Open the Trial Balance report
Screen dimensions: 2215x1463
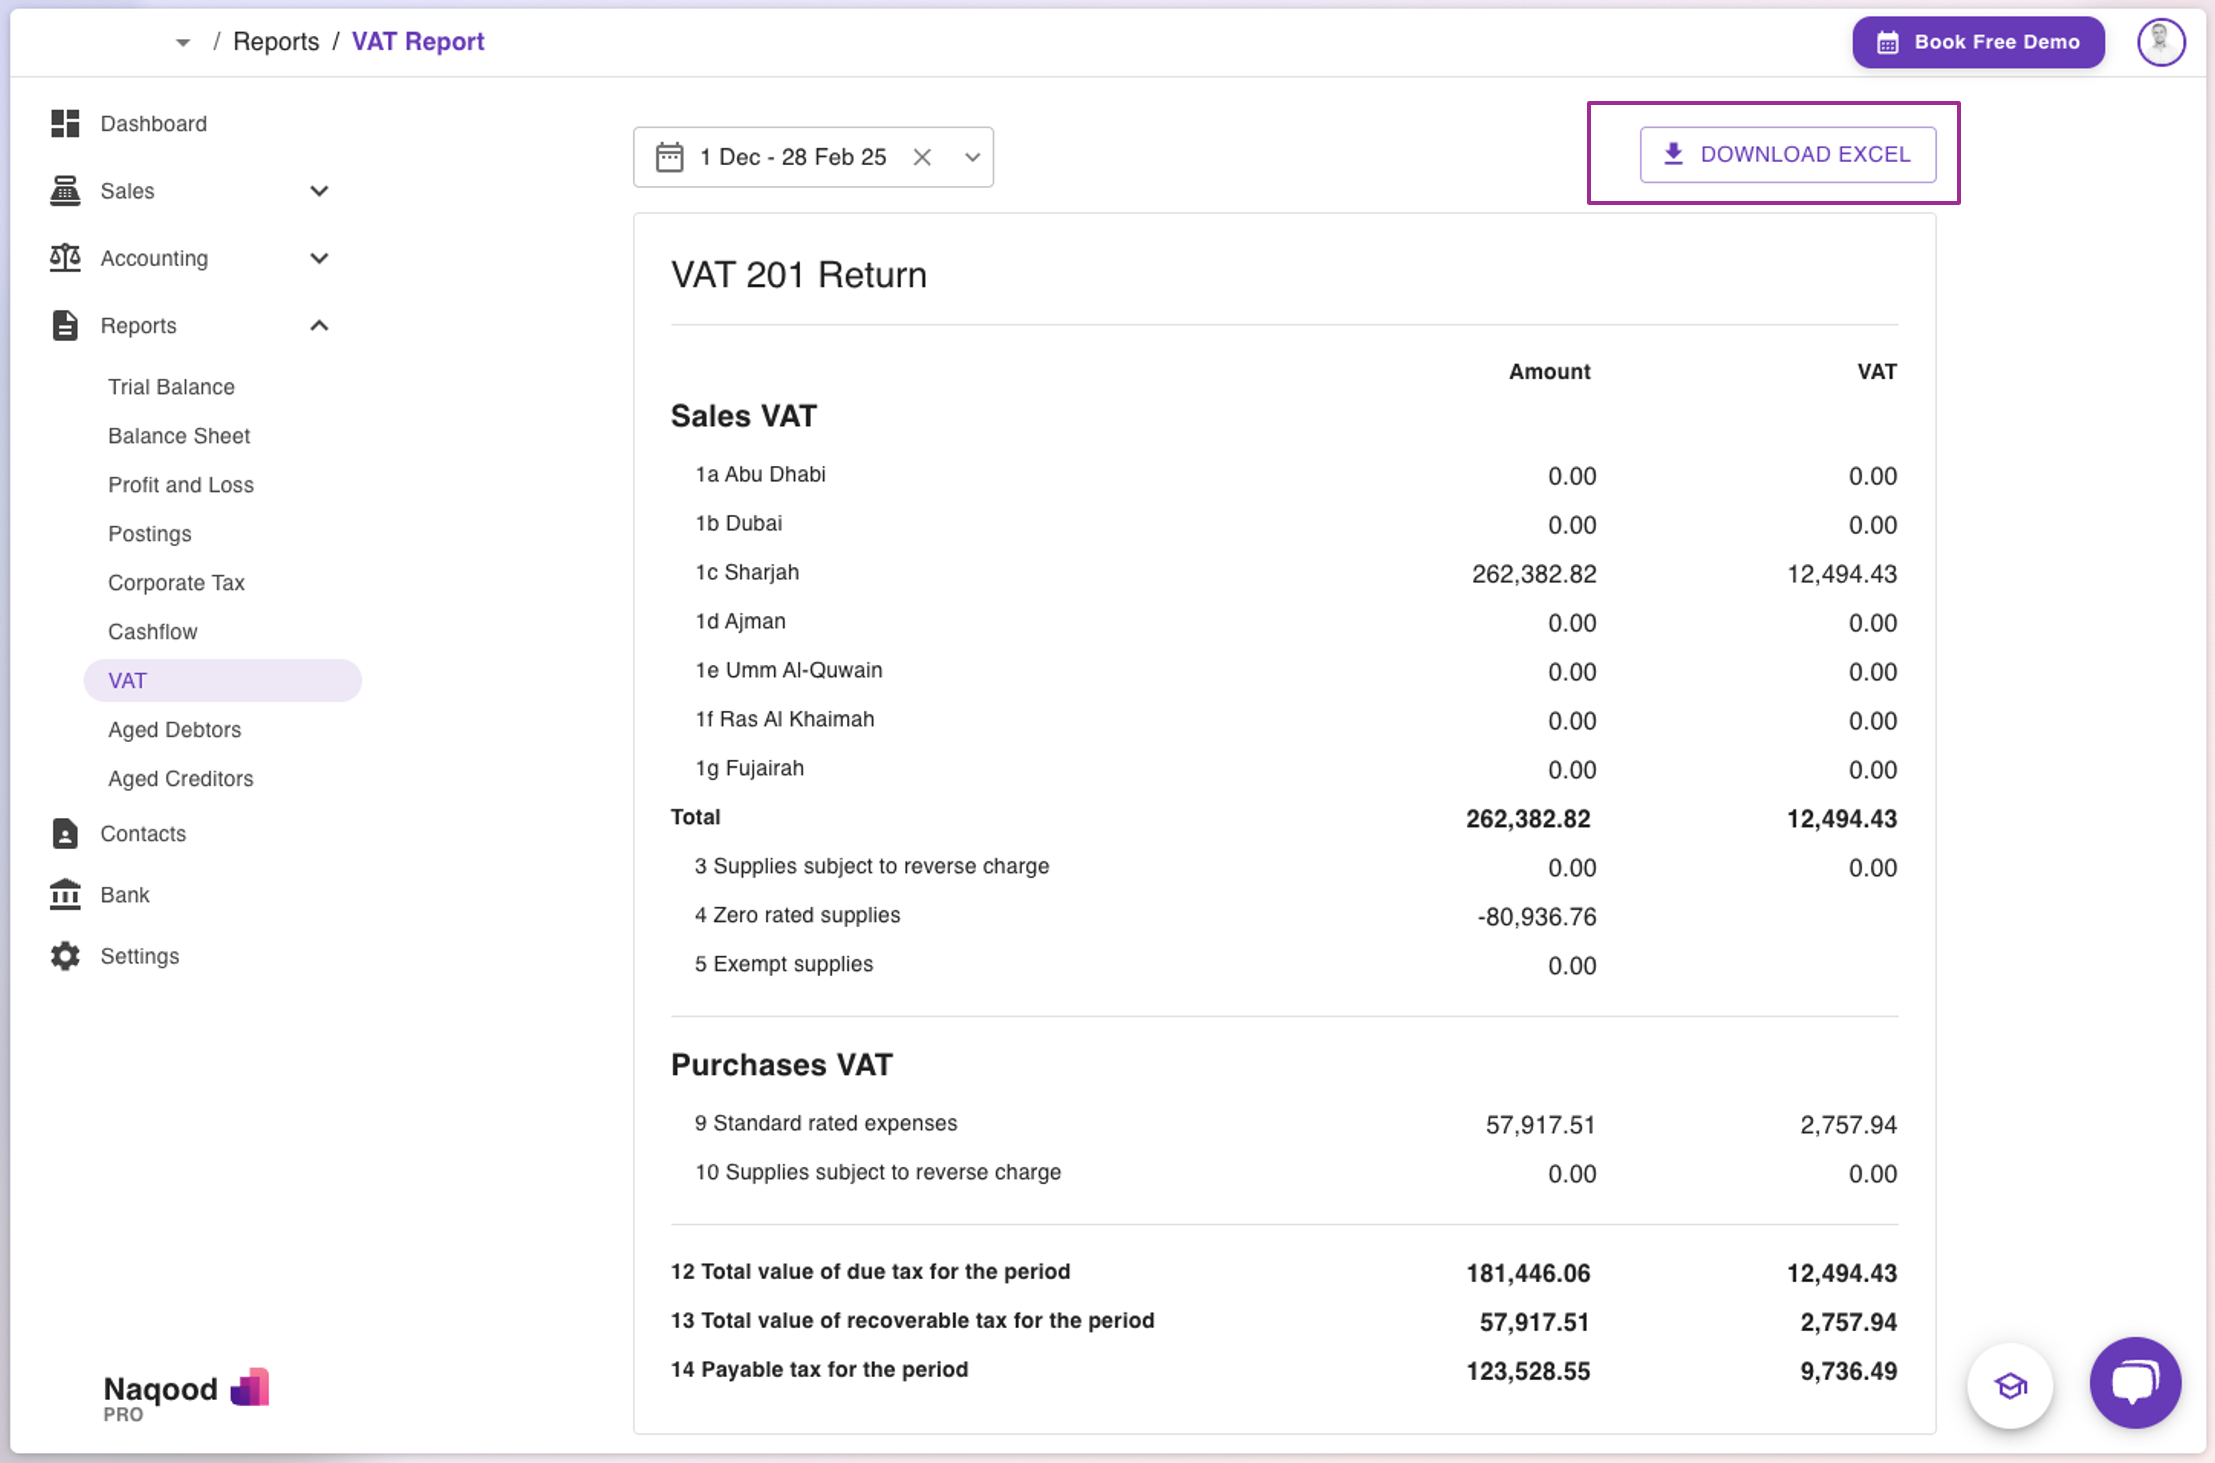(x=171, y=387)
